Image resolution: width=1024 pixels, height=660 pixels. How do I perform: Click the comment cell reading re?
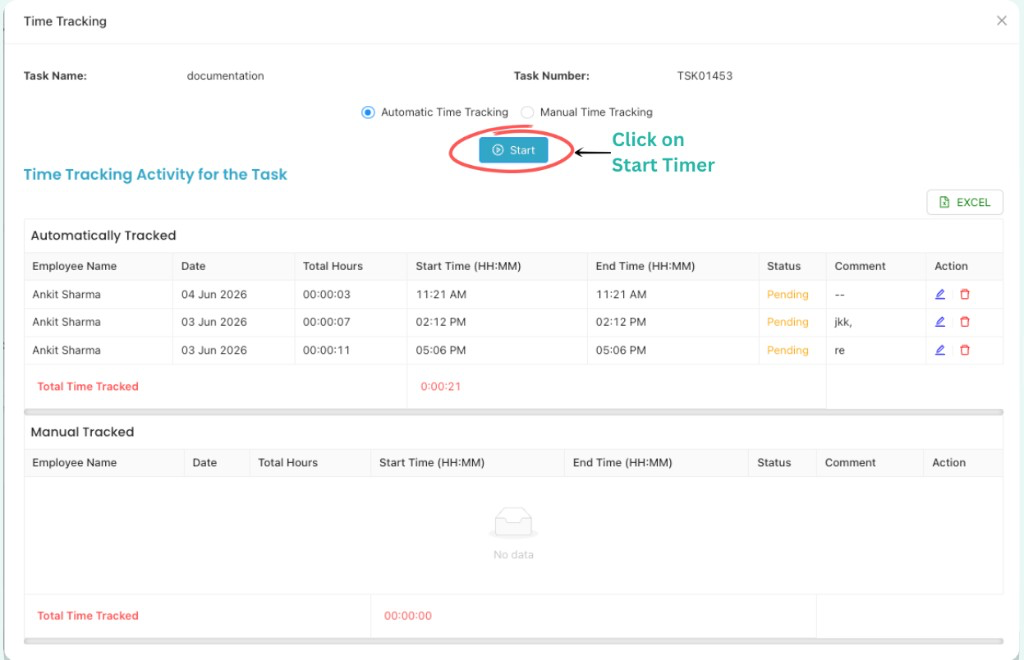click(840, 351)
